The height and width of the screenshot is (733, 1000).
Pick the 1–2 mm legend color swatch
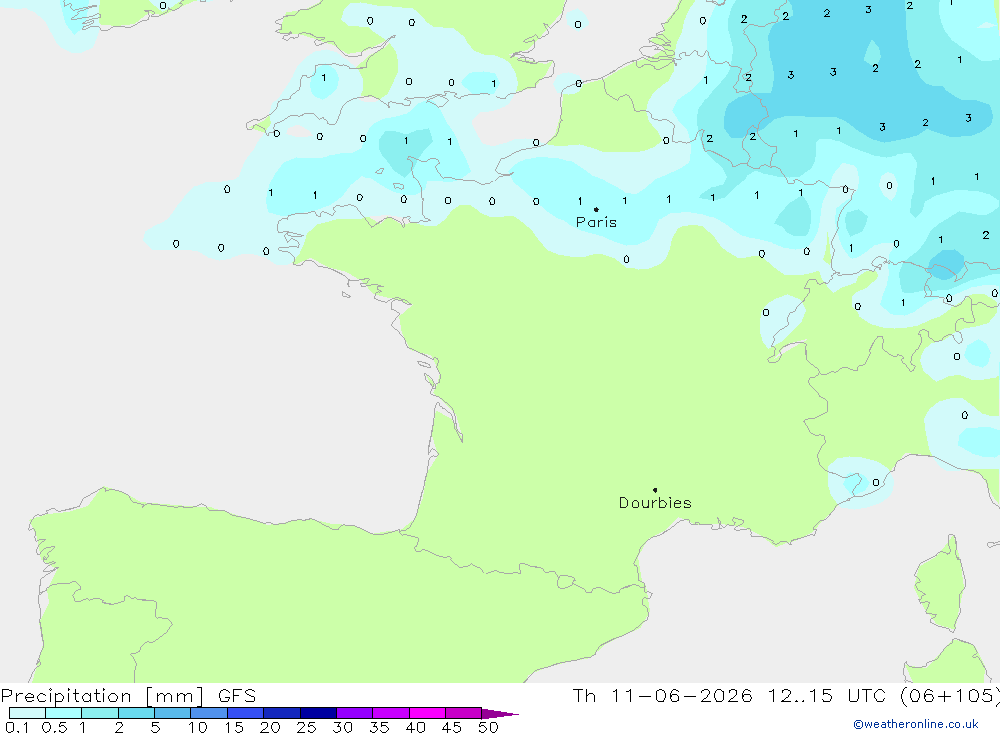click(100, 713)
